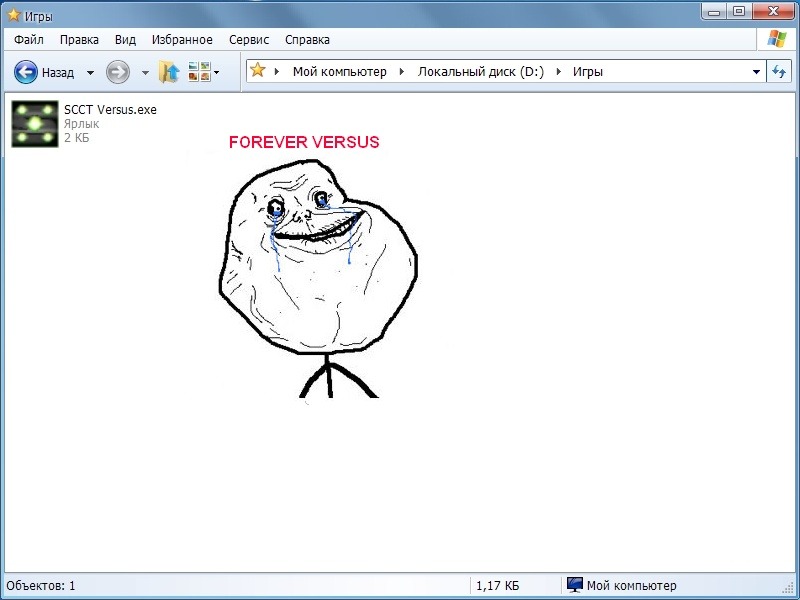Open the Правка menu
800x600 pixels.
[79, 40]
